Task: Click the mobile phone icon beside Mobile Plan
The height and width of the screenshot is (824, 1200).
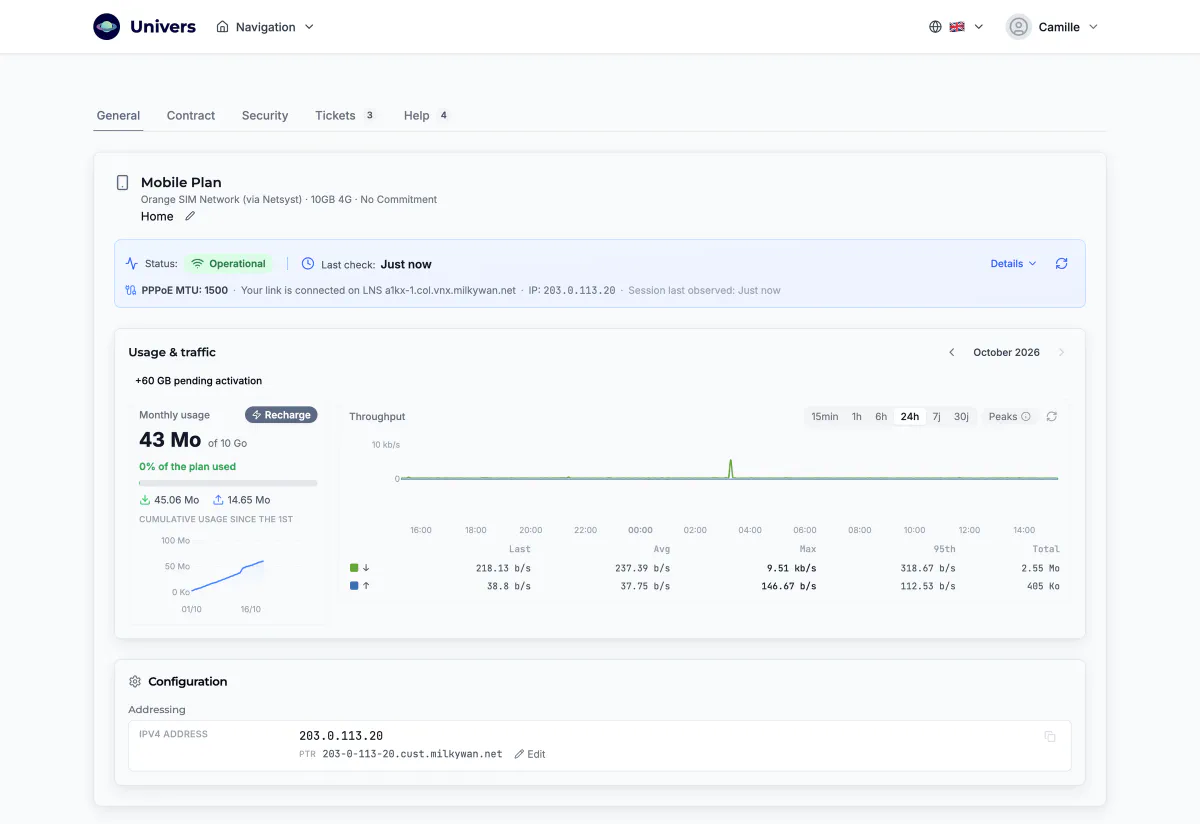Action: pyautogui.click(x=122, y=183)
